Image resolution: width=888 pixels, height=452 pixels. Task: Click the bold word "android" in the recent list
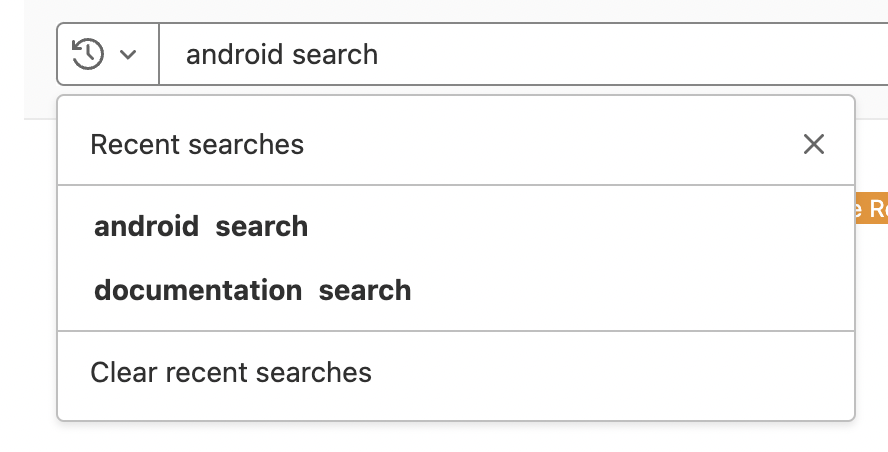coord(147,227)
